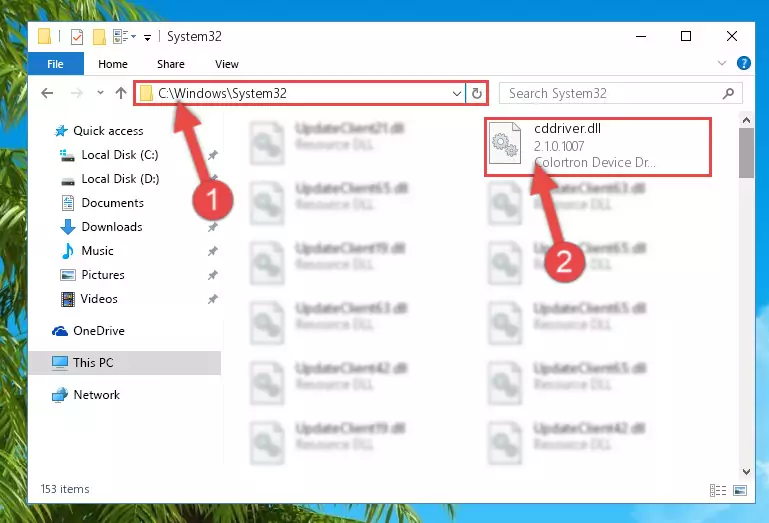Screen dimensions: 769x523
Task: Click the Quick access star icon
Action: tap(61, 131)
